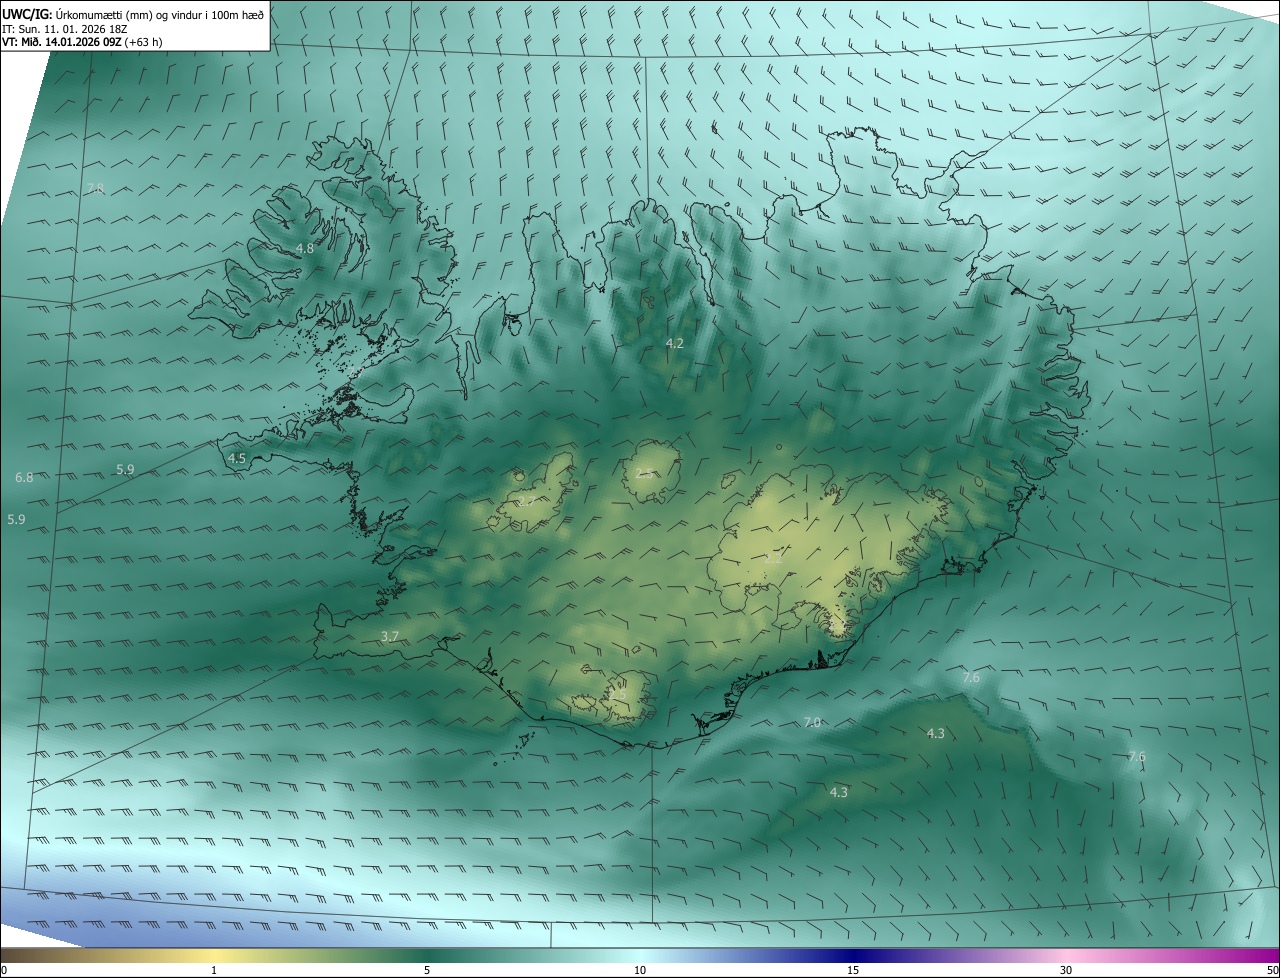Select the 4.5 value on Snæfellsnes peninsula tip
The height and width of the screenshot is (978, 1280).
237,458
